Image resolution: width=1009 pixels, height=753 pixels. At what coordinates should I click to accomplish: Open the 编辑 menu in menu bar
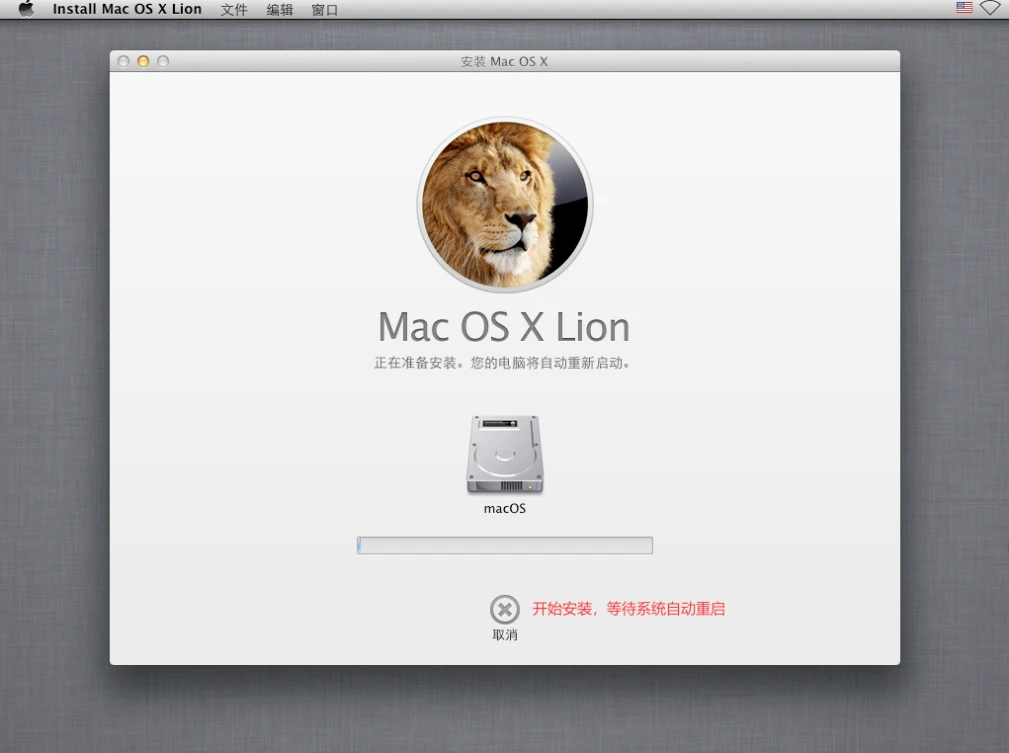click(280, 10)
